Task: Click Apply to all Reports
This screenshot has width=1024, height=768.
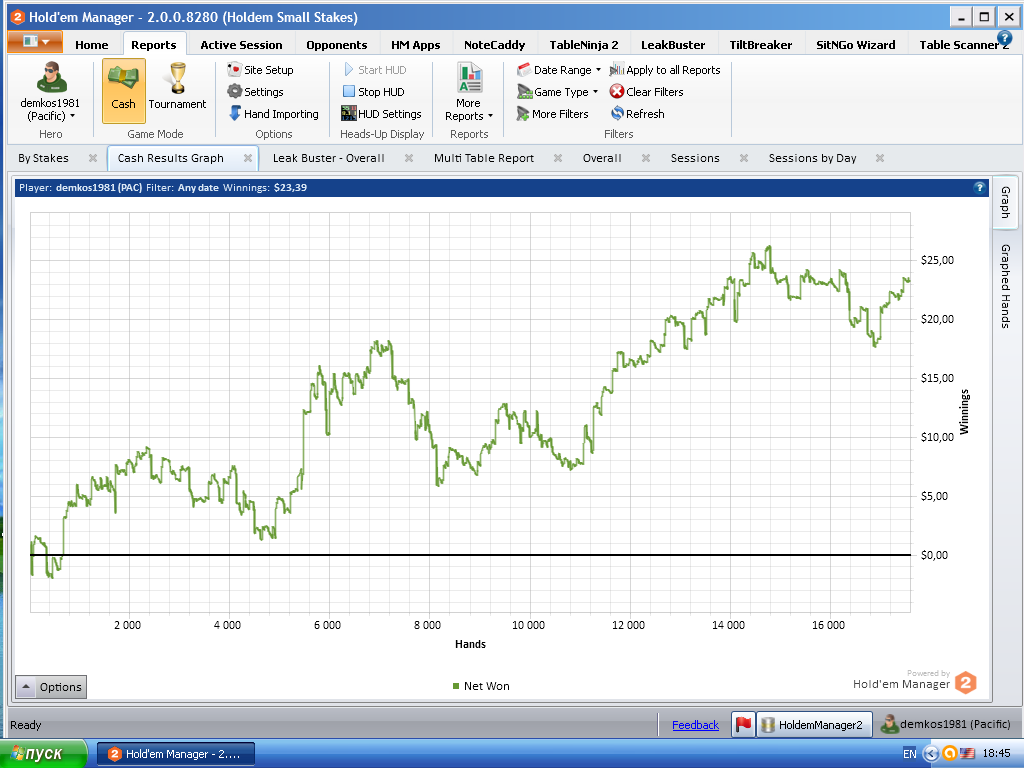Action: (x=665, y=70)
